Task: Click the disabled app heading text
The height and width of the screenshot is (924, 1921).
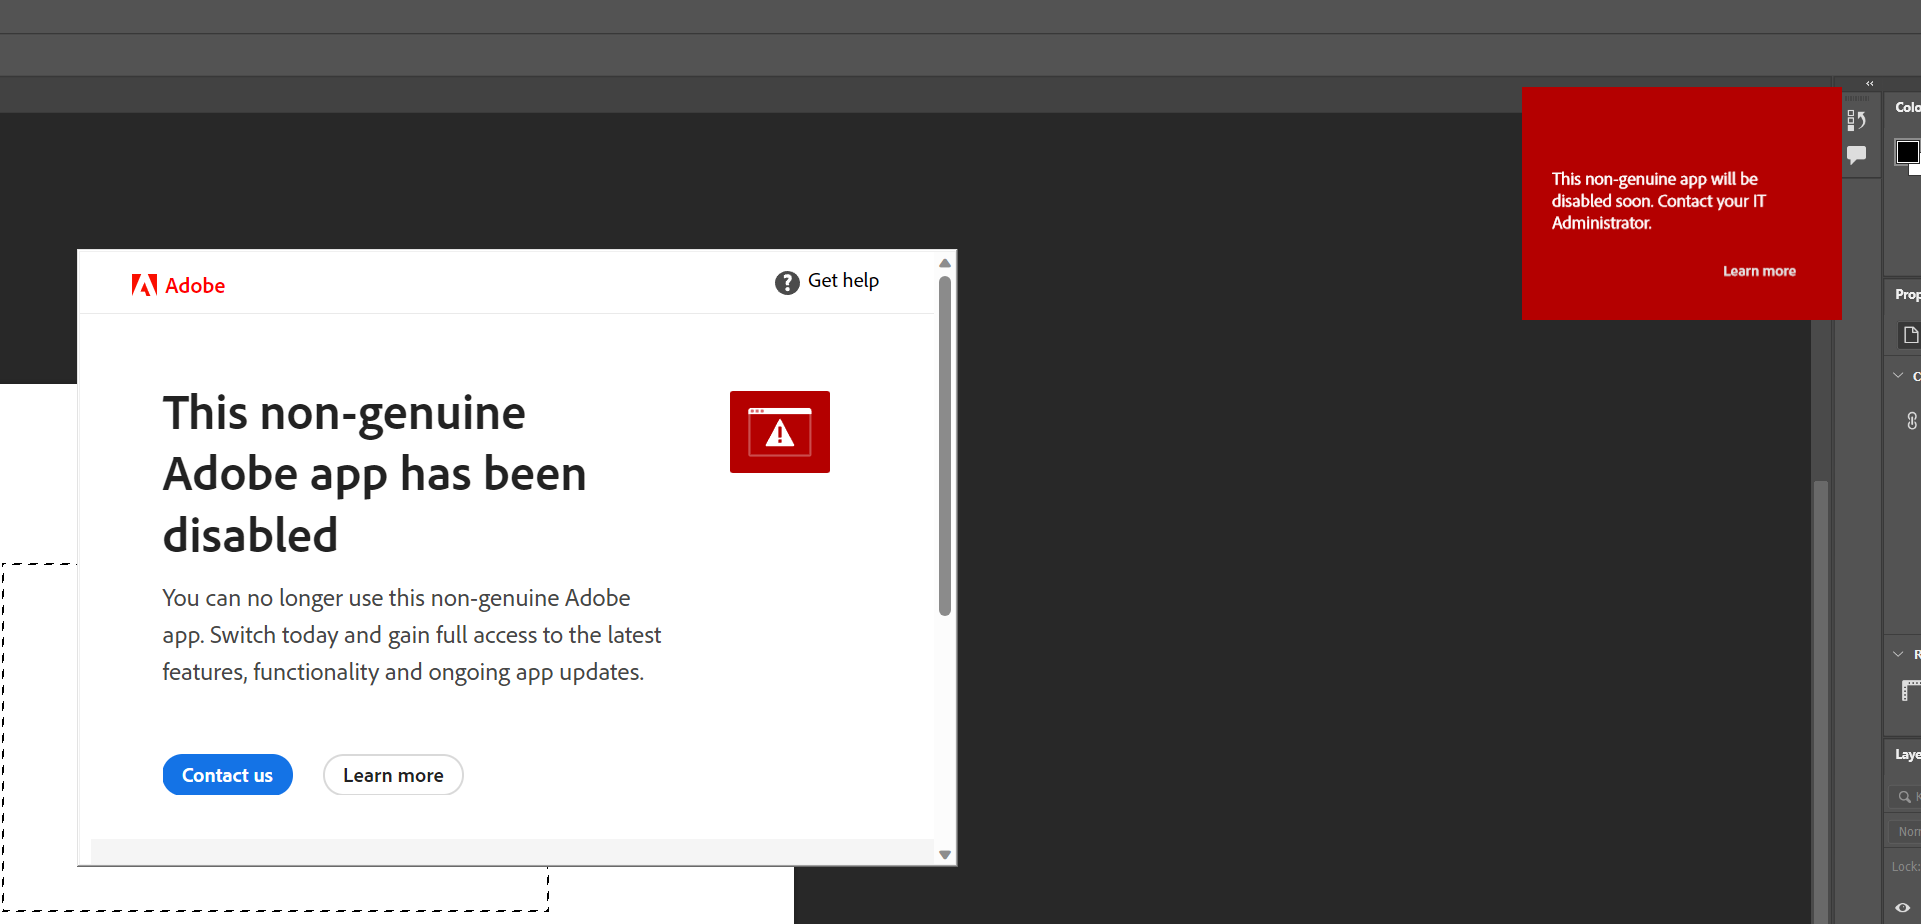Action: (x=375, y=474)
